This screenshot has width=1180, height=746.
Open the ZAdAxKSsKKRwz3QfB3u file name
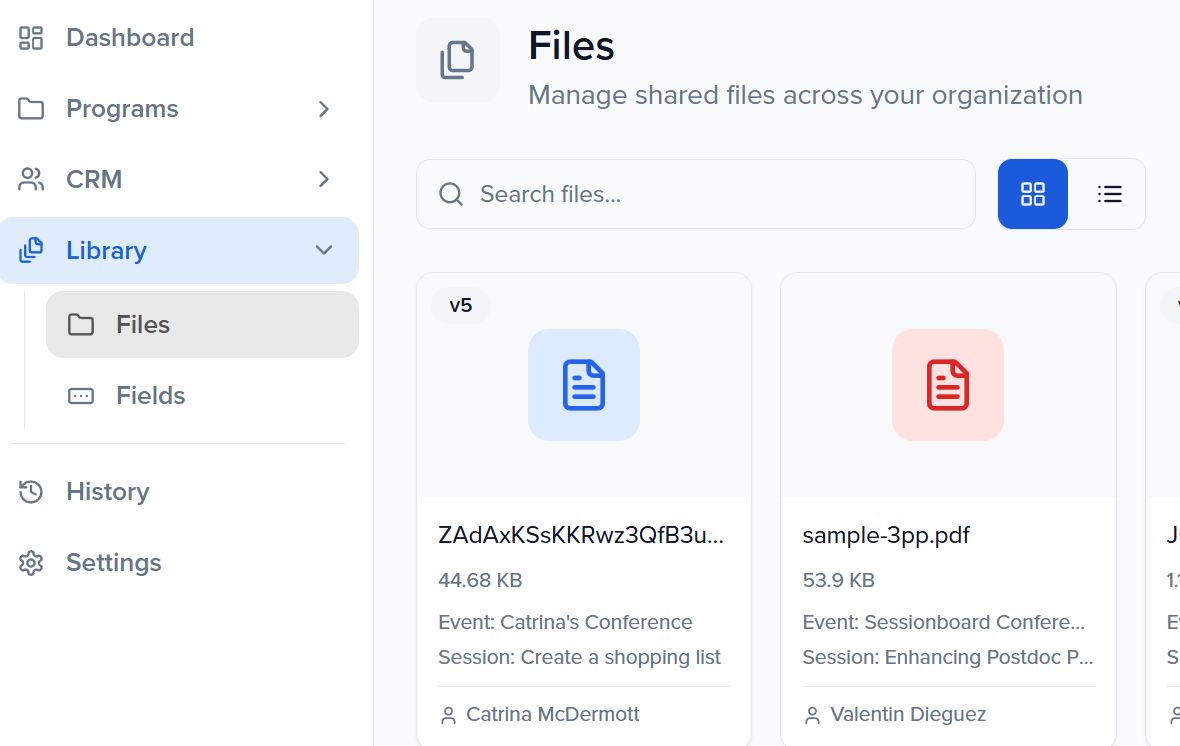[x=580, y=535]
